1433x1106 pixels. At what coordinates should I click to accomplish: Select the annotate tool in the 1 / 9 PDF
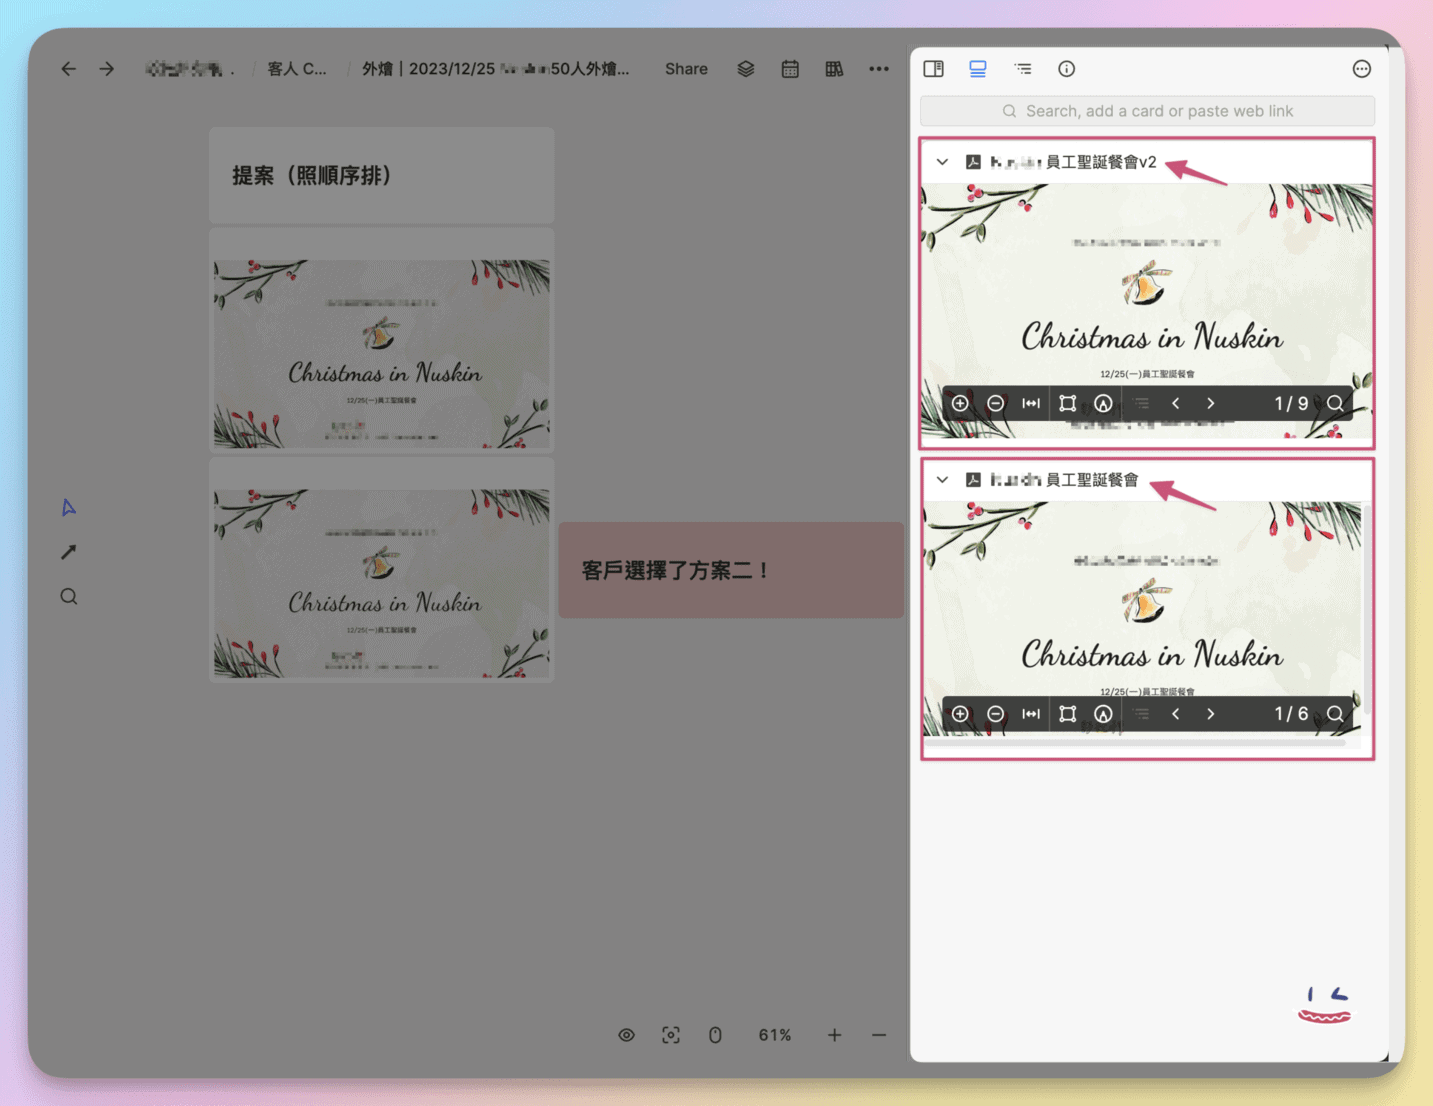pos(1103,404)
